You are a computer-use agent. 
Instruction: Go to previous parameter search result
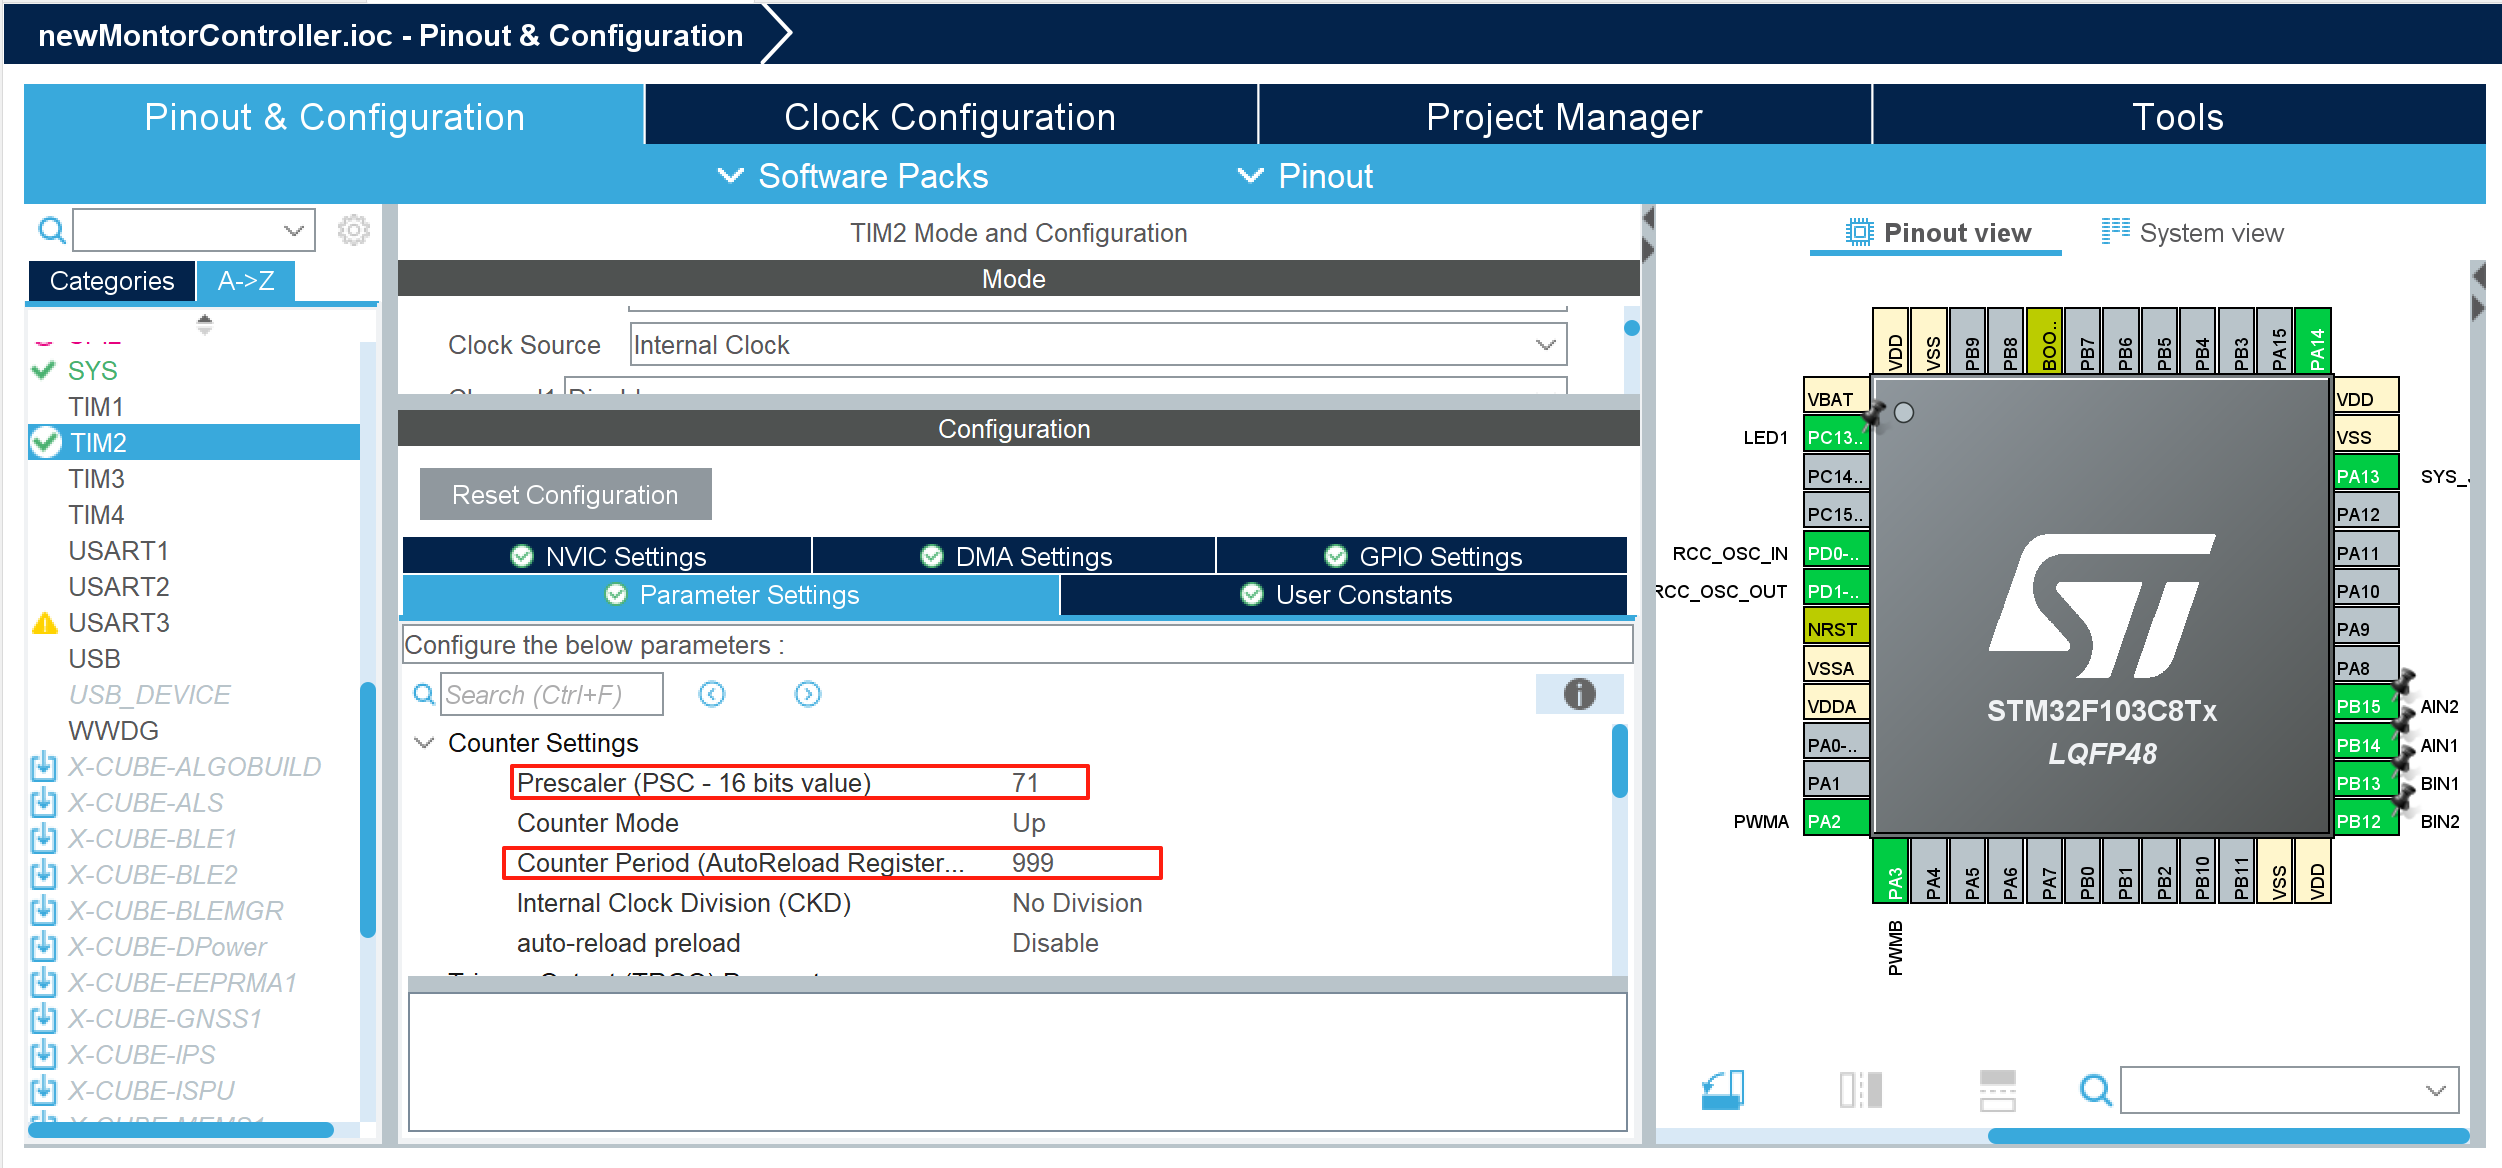click(712, 694)
